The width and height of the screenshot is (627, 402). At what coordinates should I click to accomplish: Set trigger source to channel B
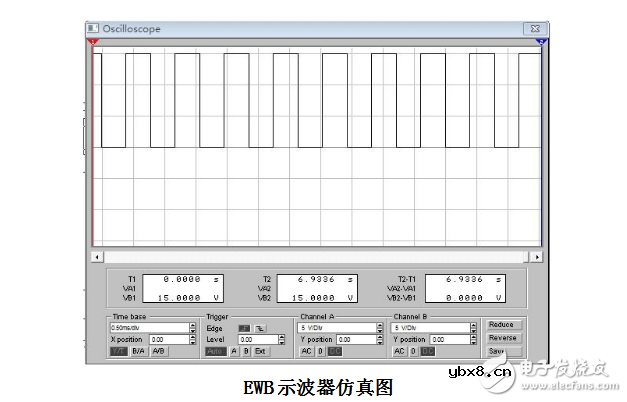click(x=246, y=351)
